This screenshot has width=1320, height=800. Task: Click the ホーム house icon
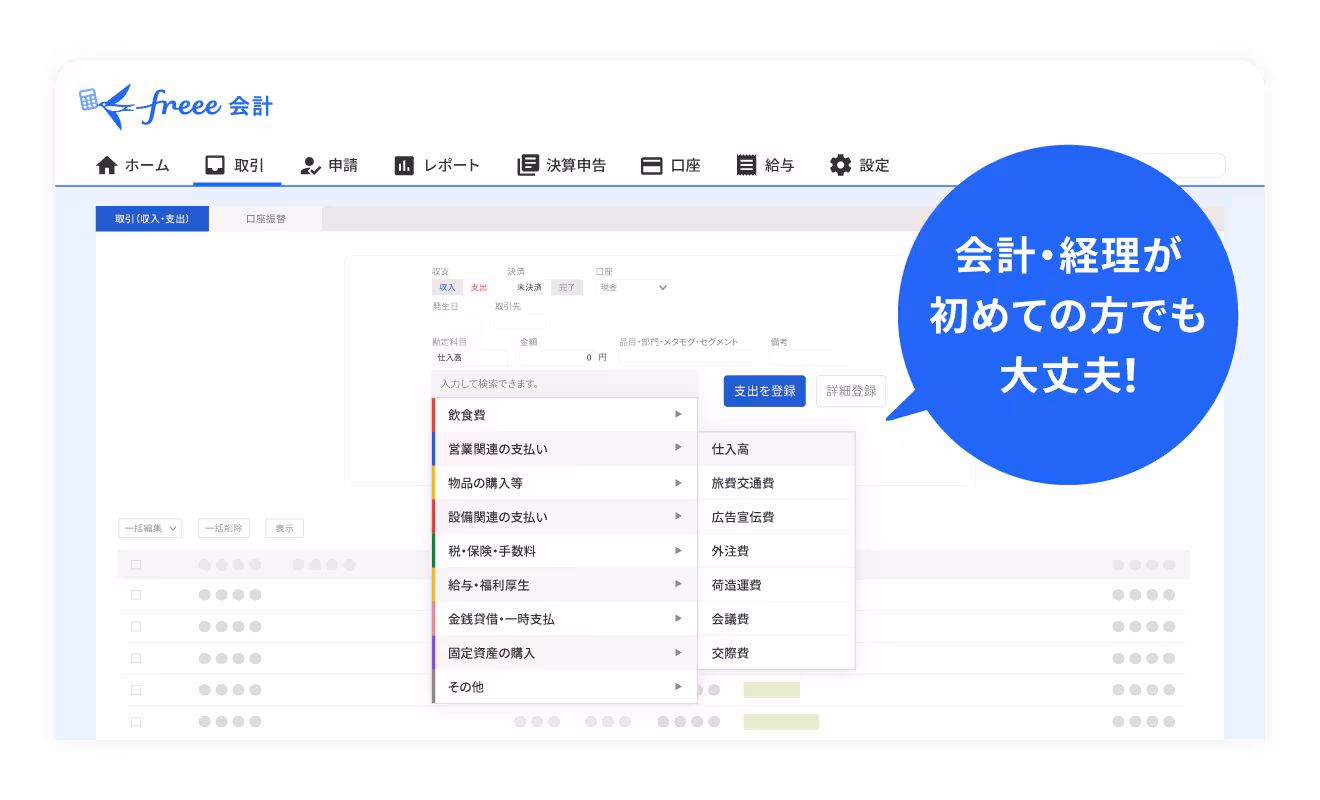pos(107,166)
